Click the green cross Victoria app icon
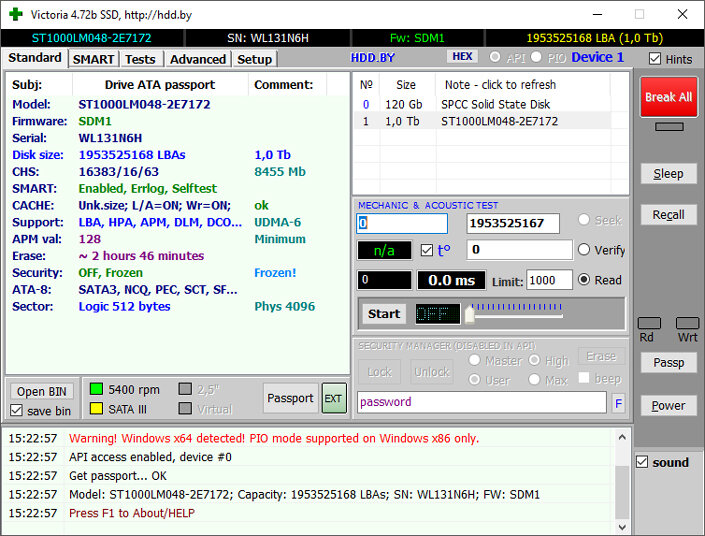 point(16,14)
